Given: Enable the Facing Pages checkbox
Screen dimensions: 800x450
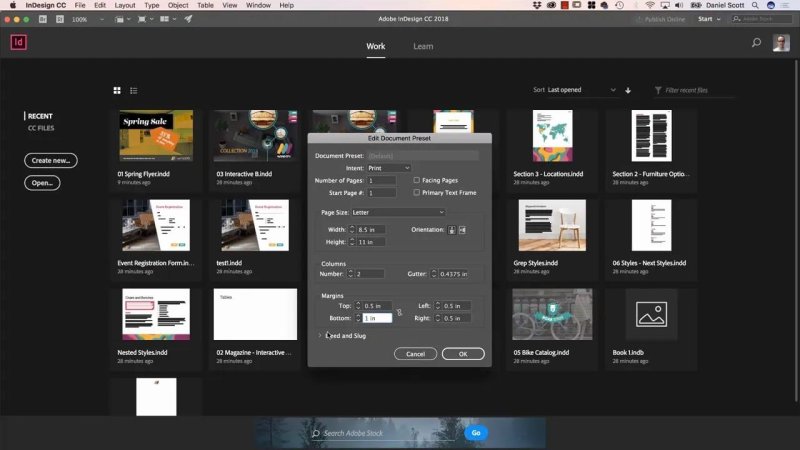Looking at the screenshot, I should [416, 180].
